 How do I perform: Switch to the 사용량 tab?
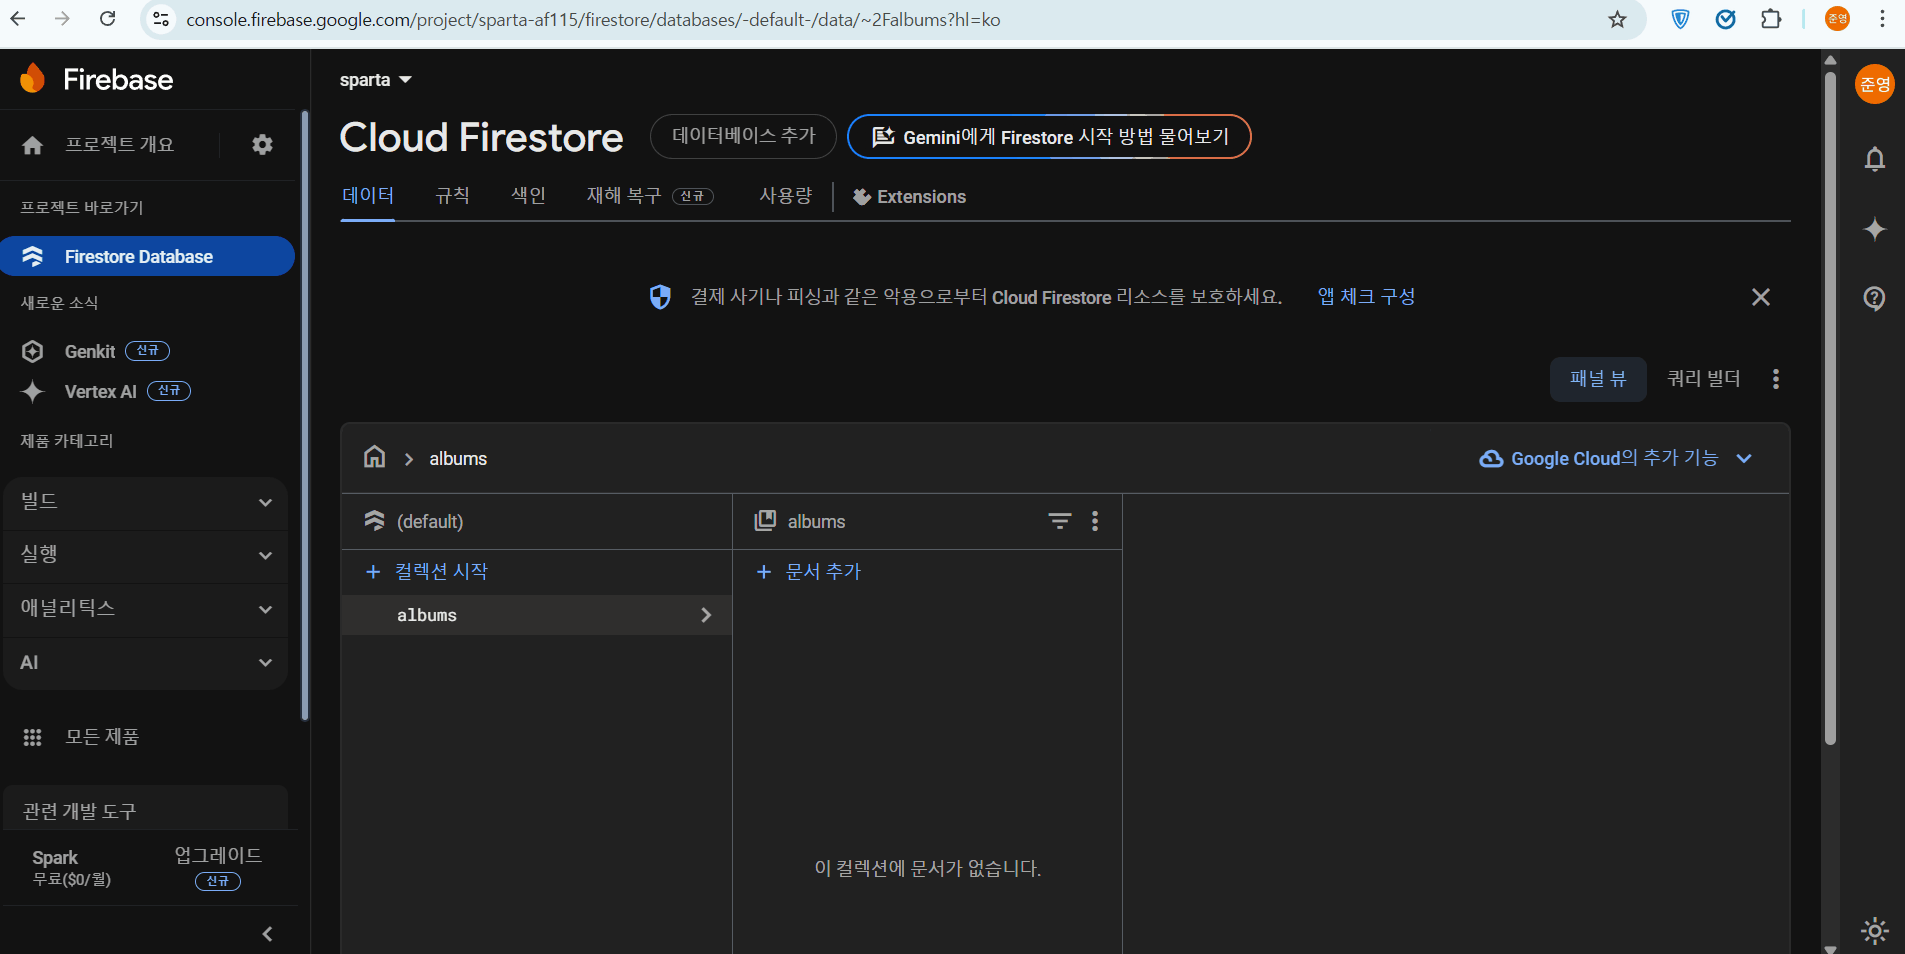tap(785, 196)
